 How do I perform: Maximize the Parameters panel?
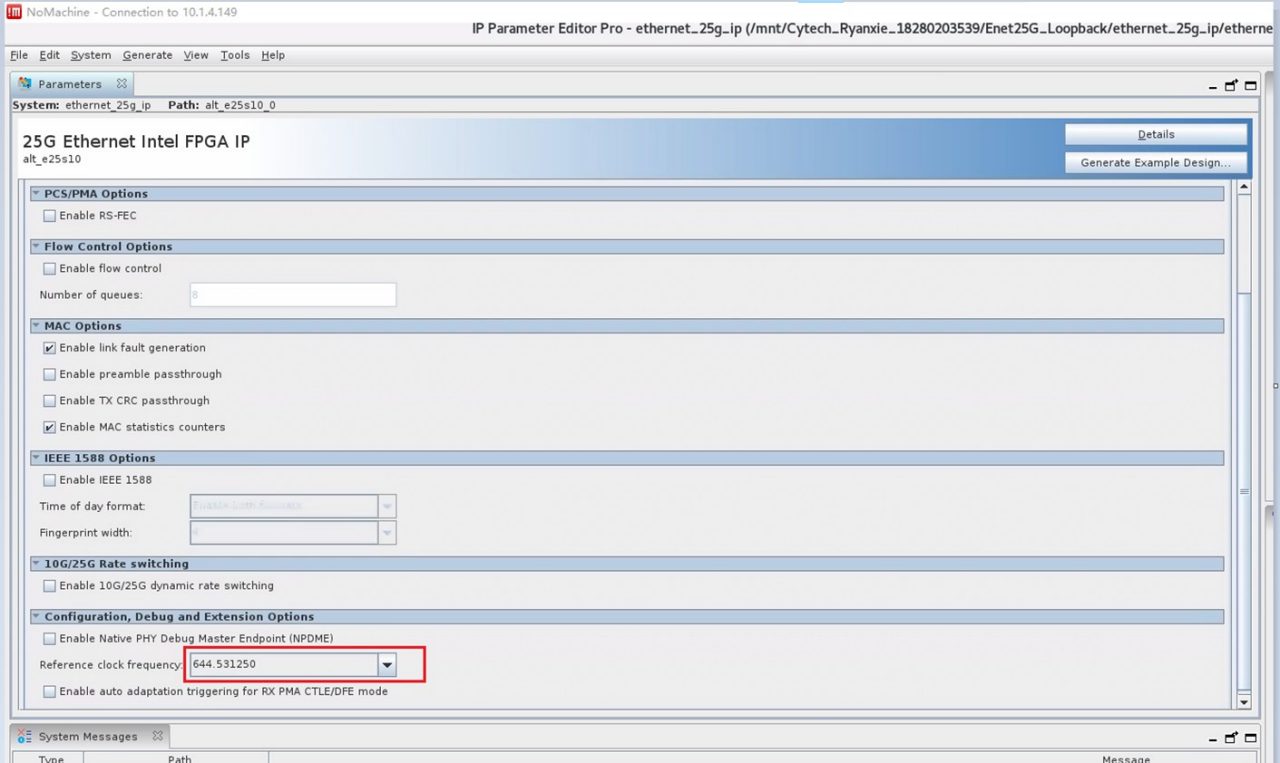point(1250,86)
